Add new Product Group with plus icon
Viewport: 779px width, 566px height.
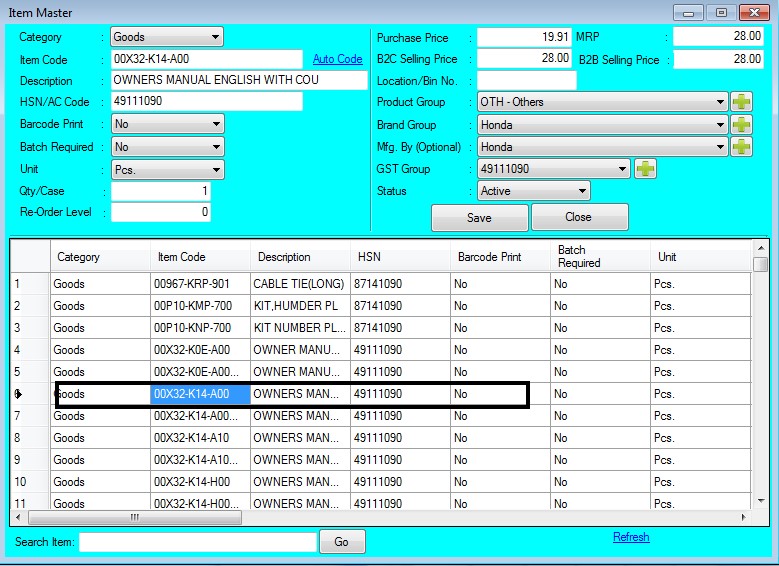tap(741, 102)
